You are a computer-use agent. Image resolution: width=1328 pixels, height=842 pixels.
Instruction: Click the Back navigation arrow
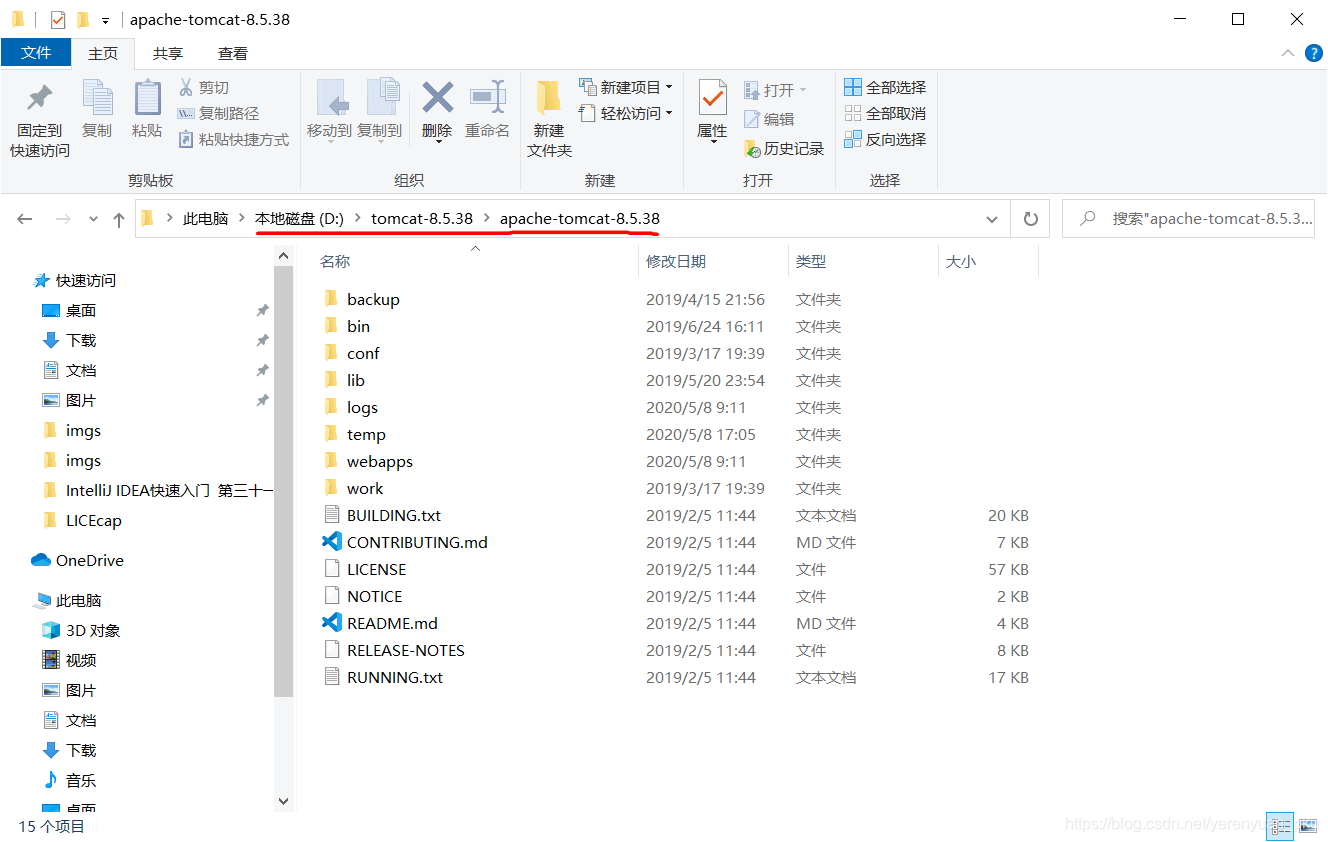25,219
